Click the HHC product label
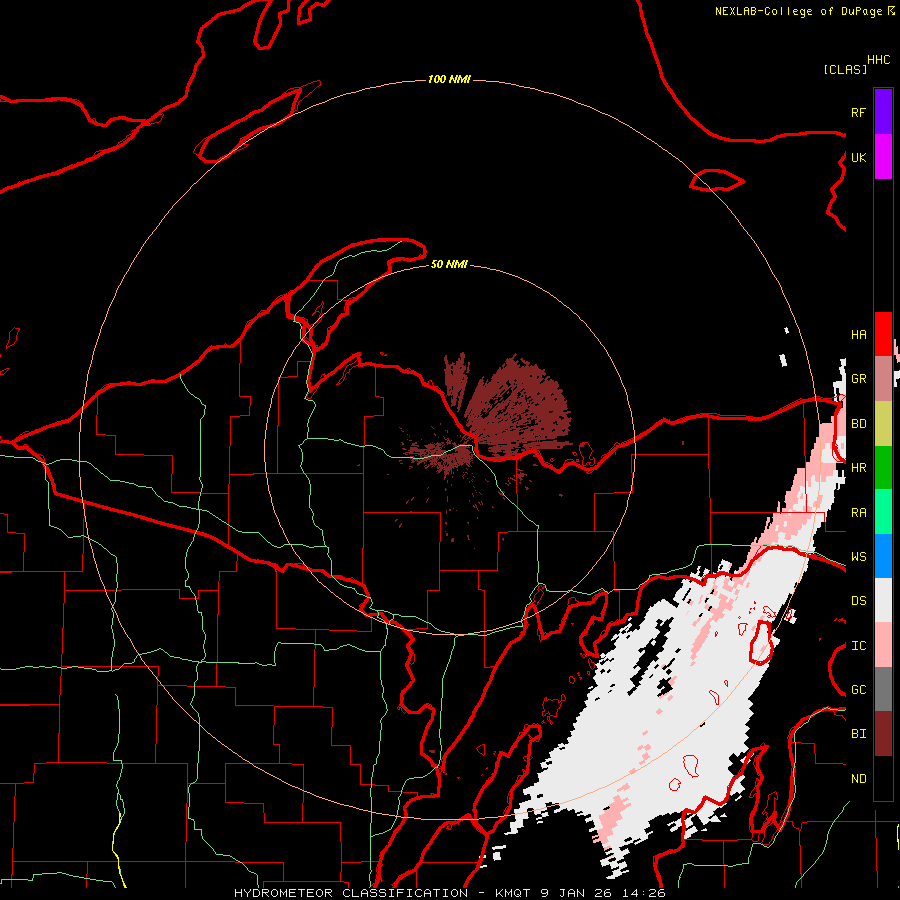900x900 pixels. click(878, 60)
